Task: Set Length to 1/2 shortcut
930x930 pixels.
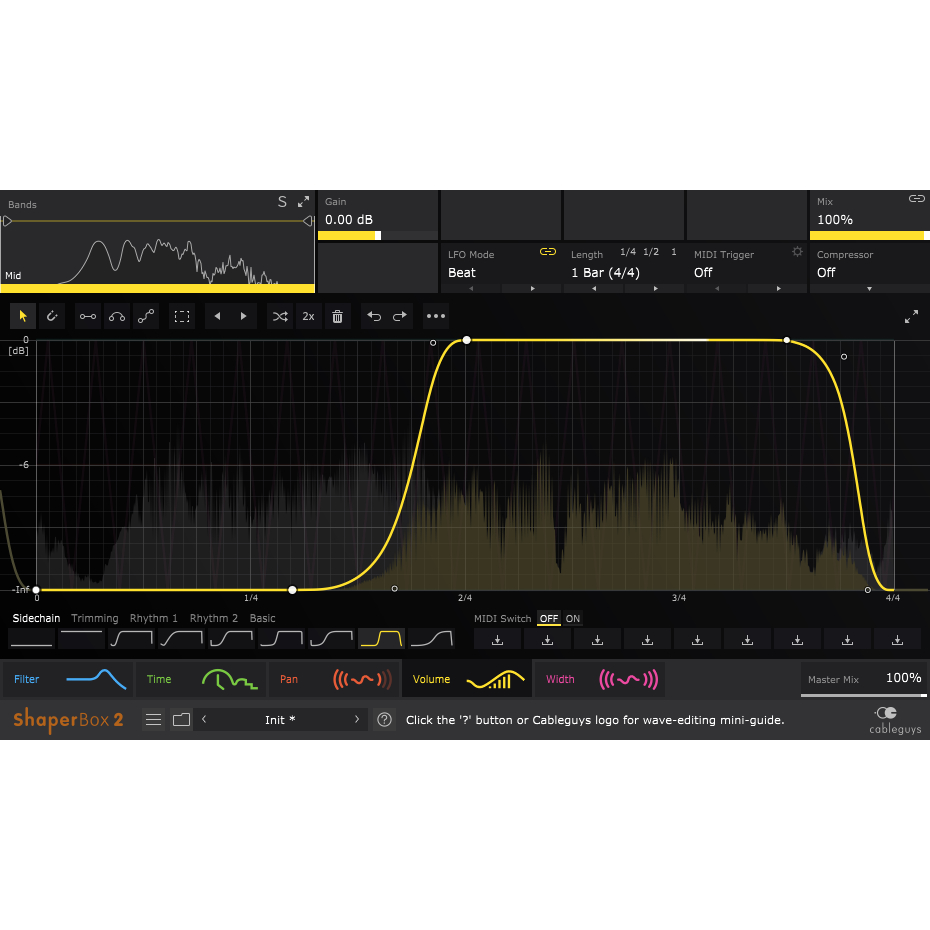Action: pos(651,251)
